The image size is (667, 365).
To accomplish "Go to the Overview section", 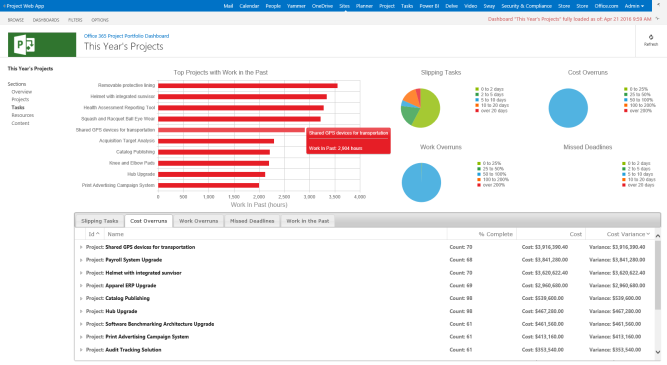I will pos(21,92).
